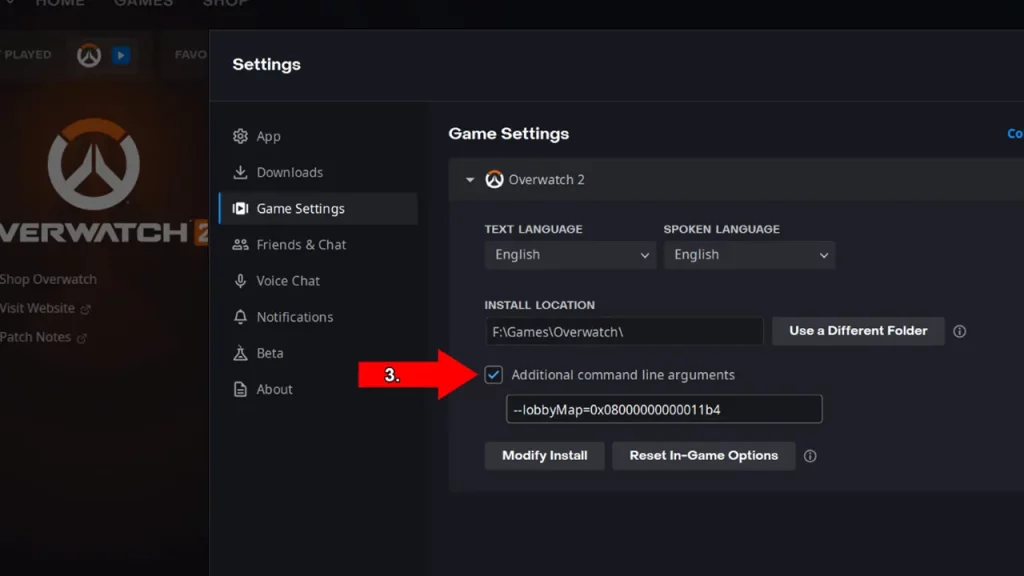Click the info icon beside Use a Different Folder
Image resolution: width=1024 pixels, height=576 pixels.
(960, 331)
